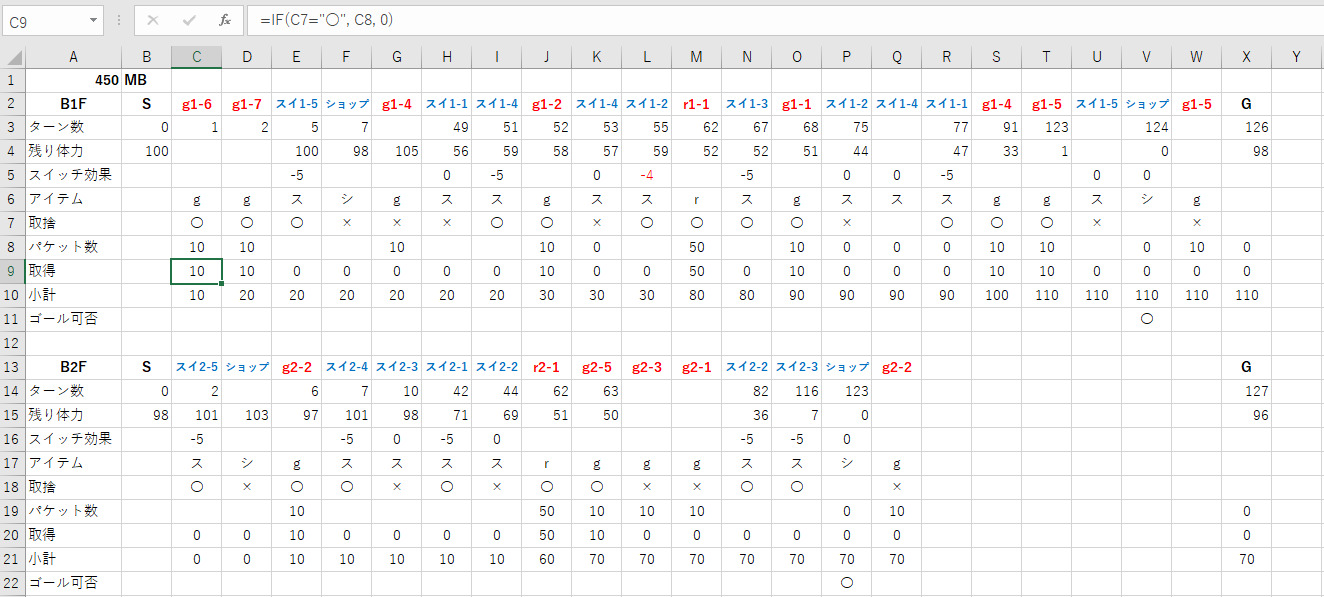Select column header X
1324x597 pixels.
click(x=1246, y=57)
